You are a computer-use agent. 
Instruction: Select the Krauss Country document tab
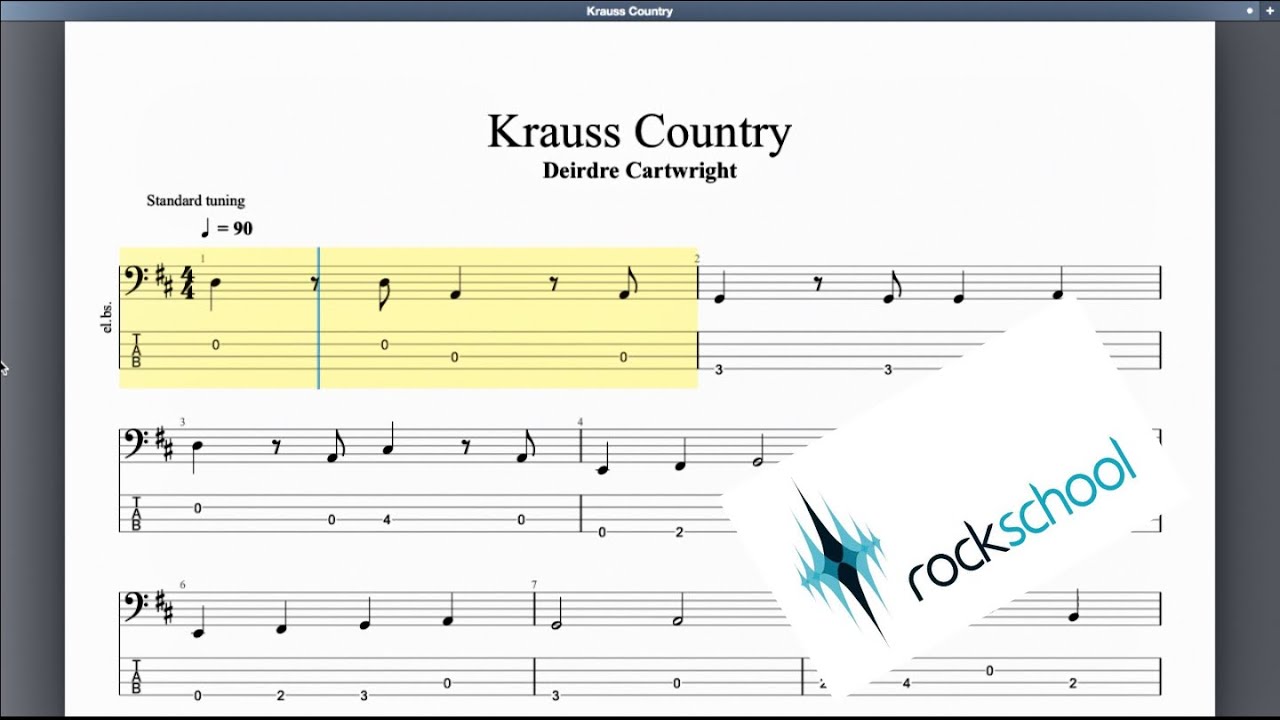click(629, 11)
